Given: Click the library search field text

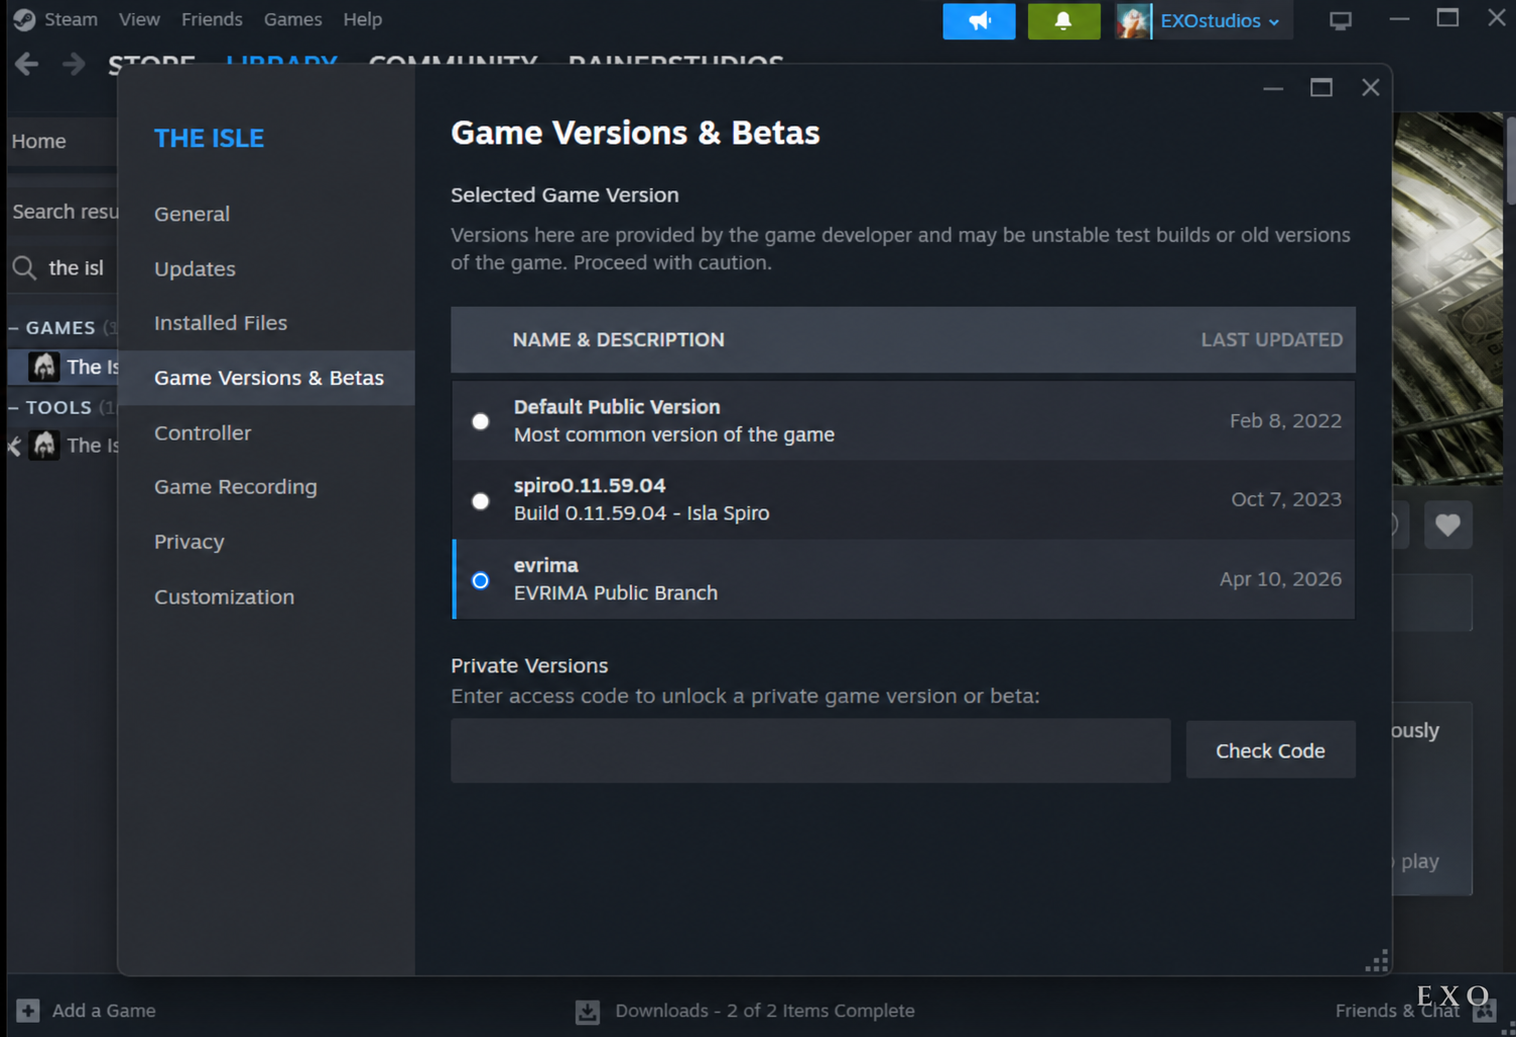Looking at the screenshot, I should click(76, 268).
